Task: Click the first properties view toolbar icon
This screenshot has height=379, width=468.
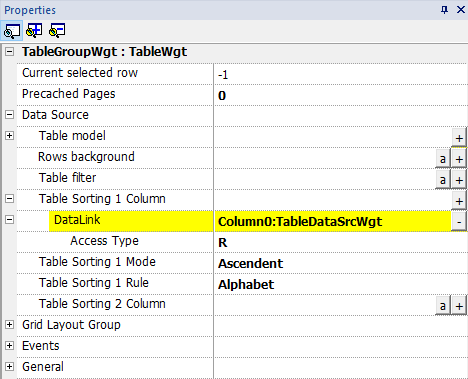Action: click(12, 31)
